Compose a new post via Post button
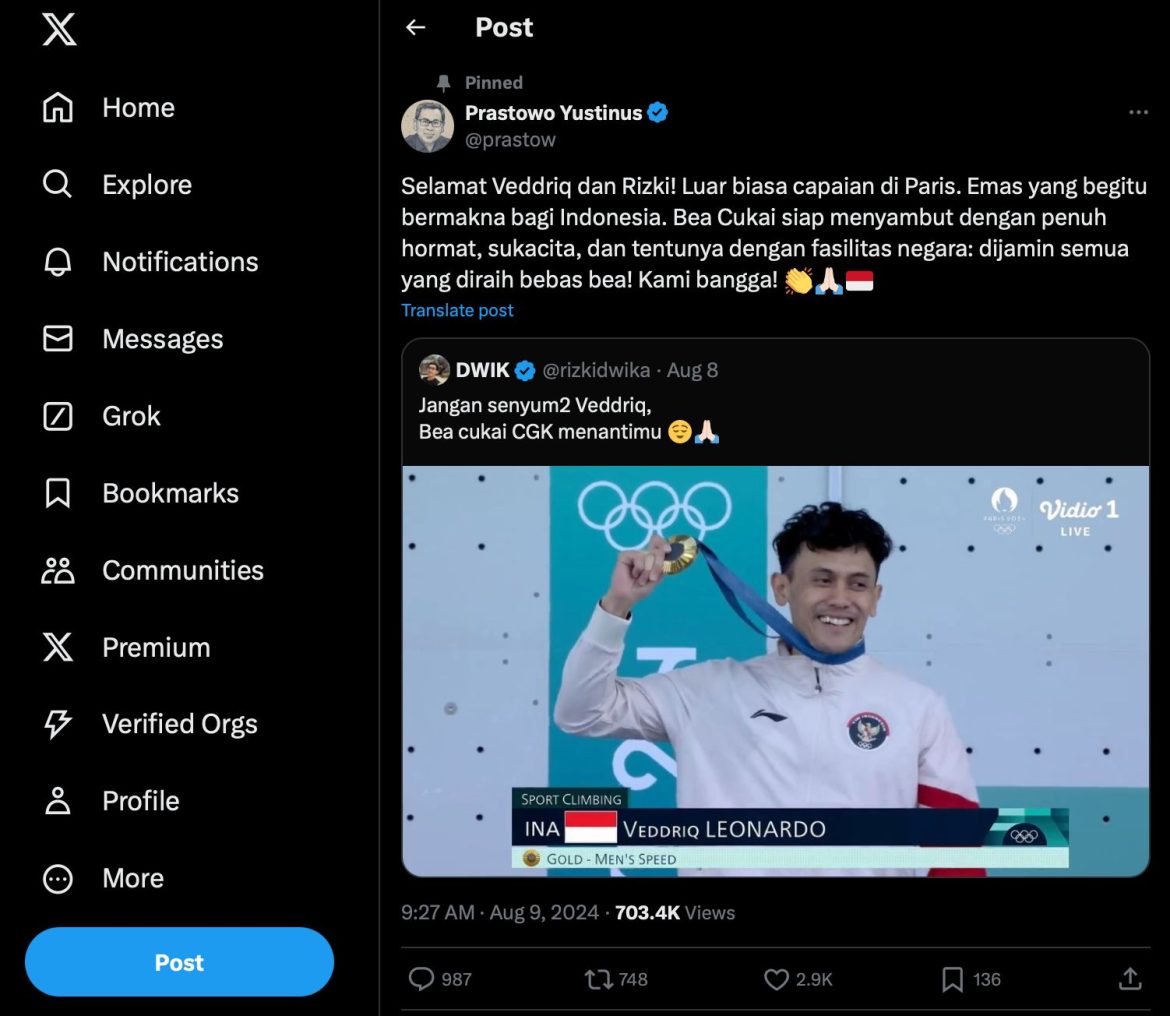The width and height of the screenshot is (1170, 1016). (x=179, y=961)
